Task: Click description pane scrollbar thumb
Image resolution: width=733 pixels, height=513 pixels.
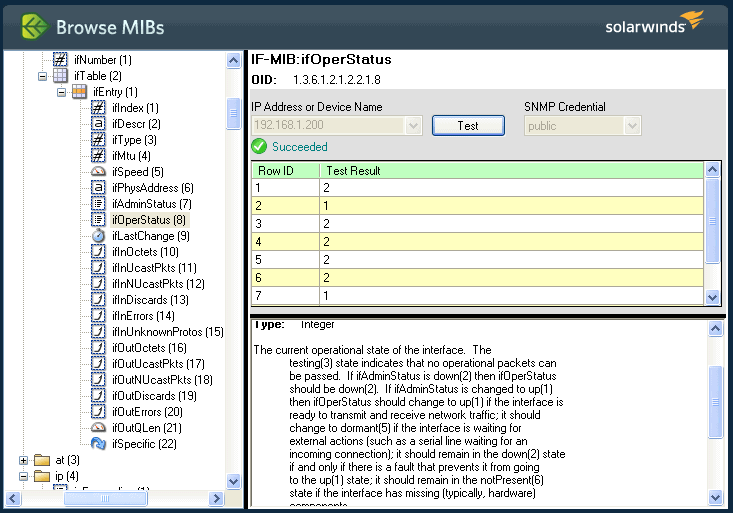Action: pyautogui.click(x=715, y=402)
